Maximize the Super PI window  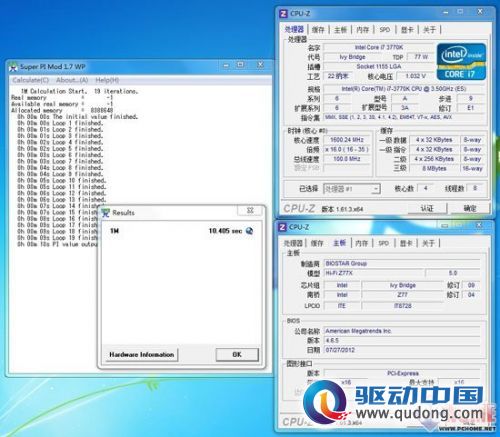pos(240,65)
